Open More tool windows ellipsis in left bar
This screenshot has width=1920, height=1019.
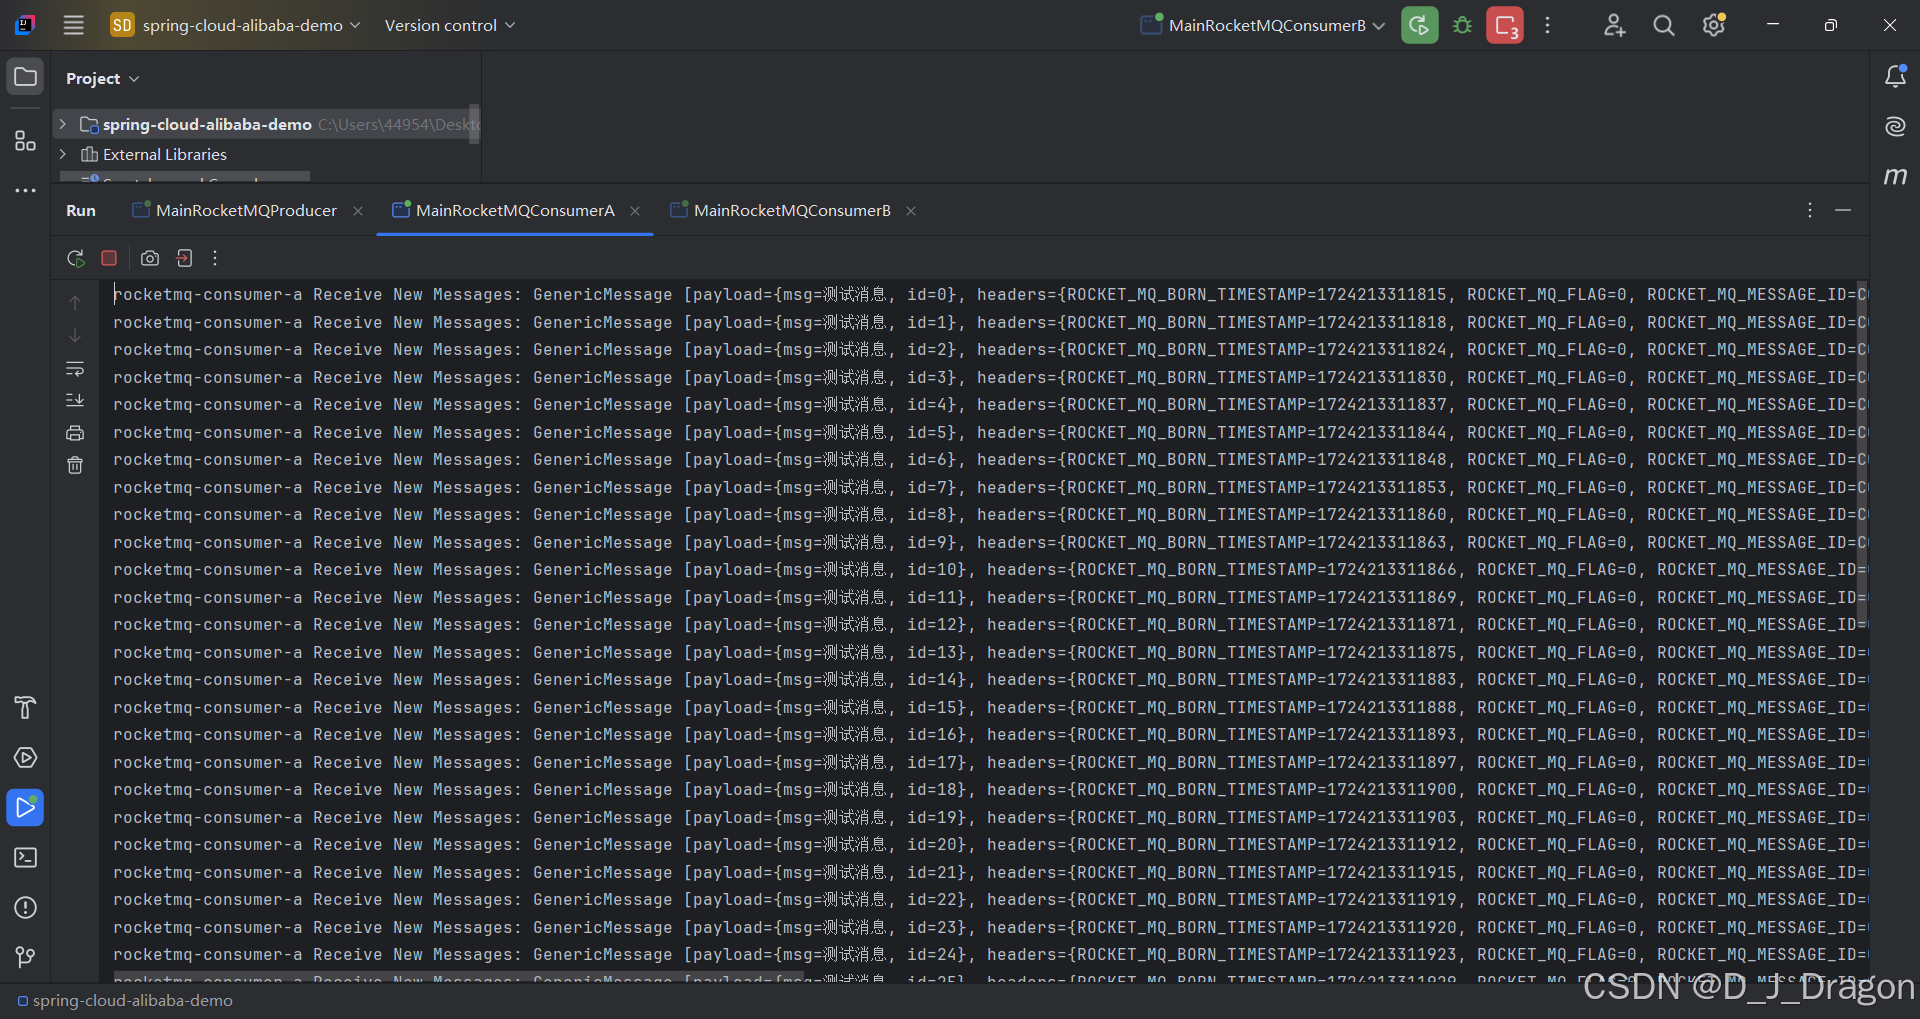tap(25, 190)
